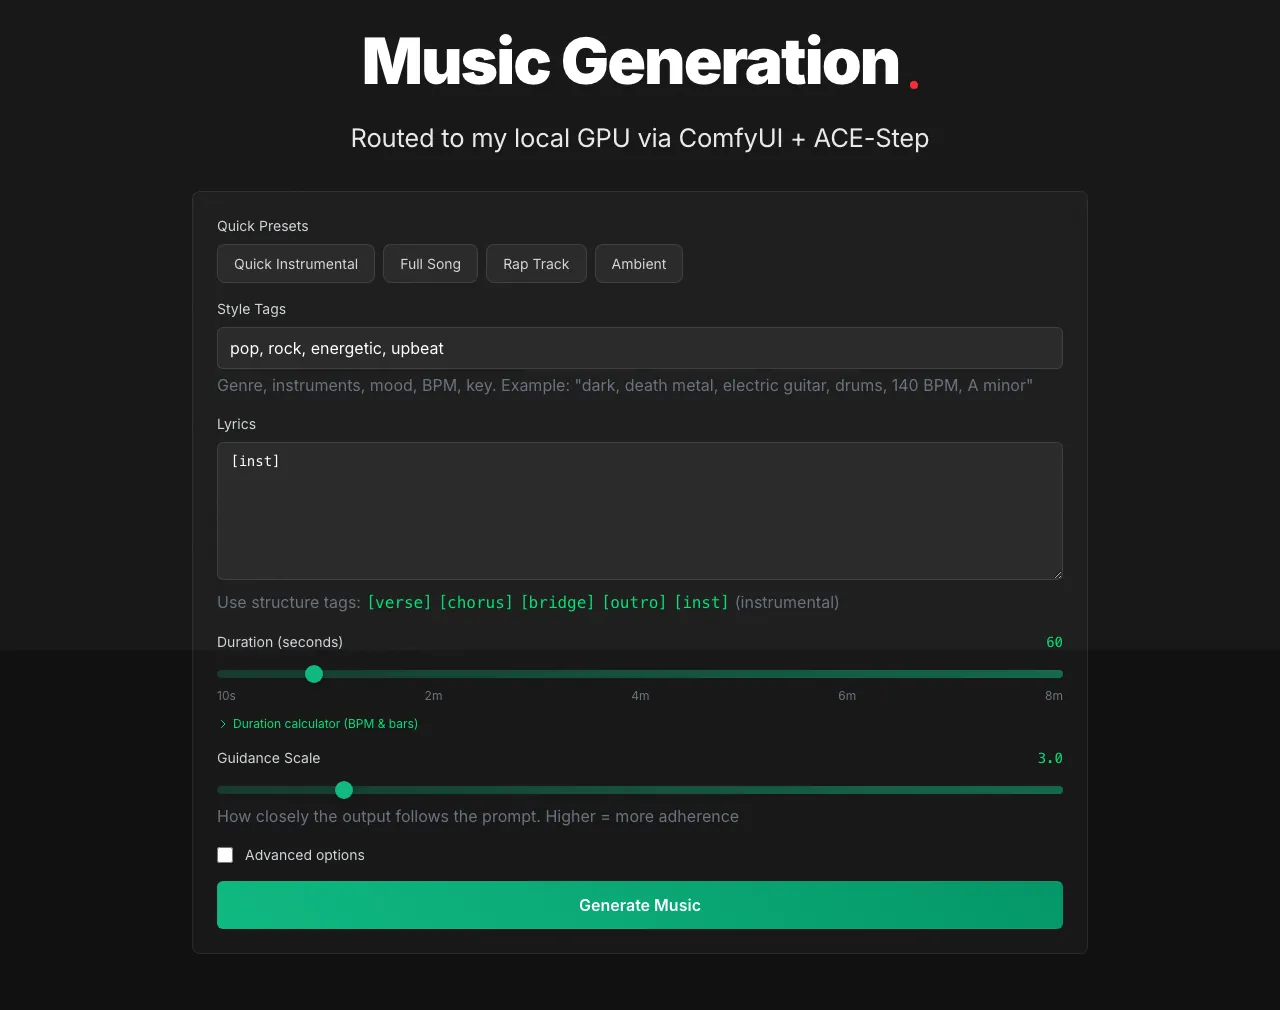The image size is (1280, 1010).
Task: Click the Duration (seconds) label
Action: point(280,642)
